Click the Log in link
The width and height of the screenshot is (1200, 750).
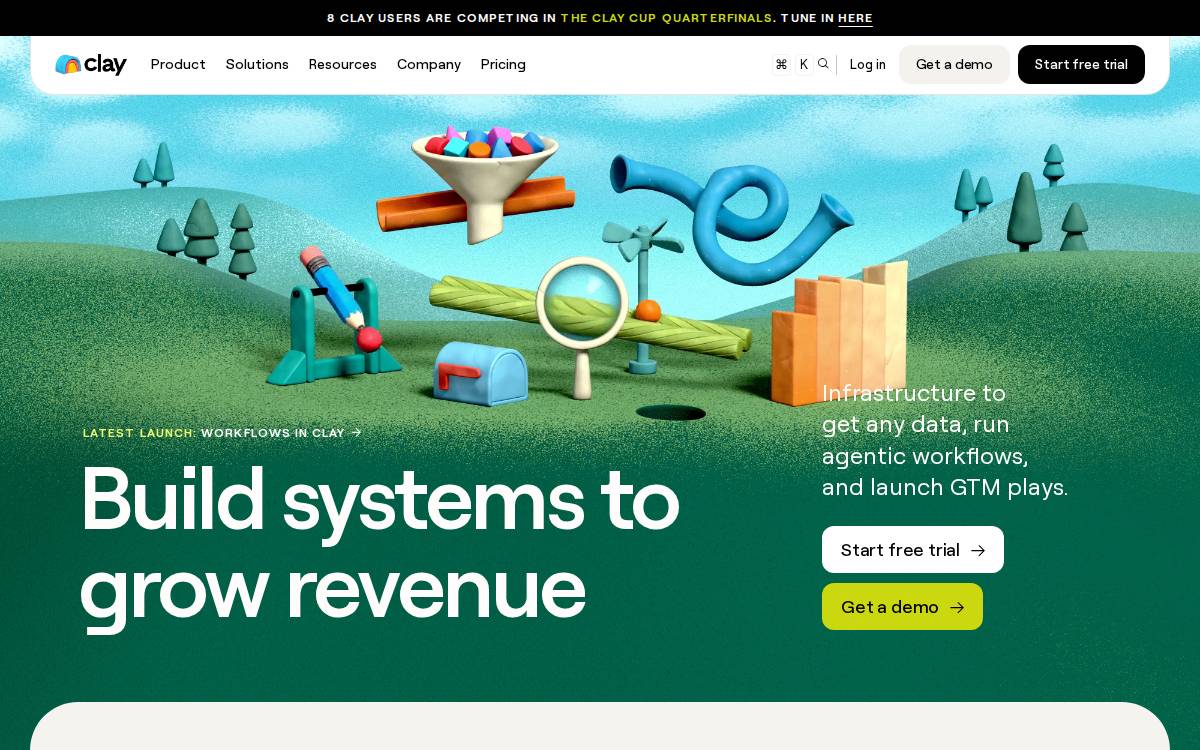pyautogui.click(x=867, y=64)
